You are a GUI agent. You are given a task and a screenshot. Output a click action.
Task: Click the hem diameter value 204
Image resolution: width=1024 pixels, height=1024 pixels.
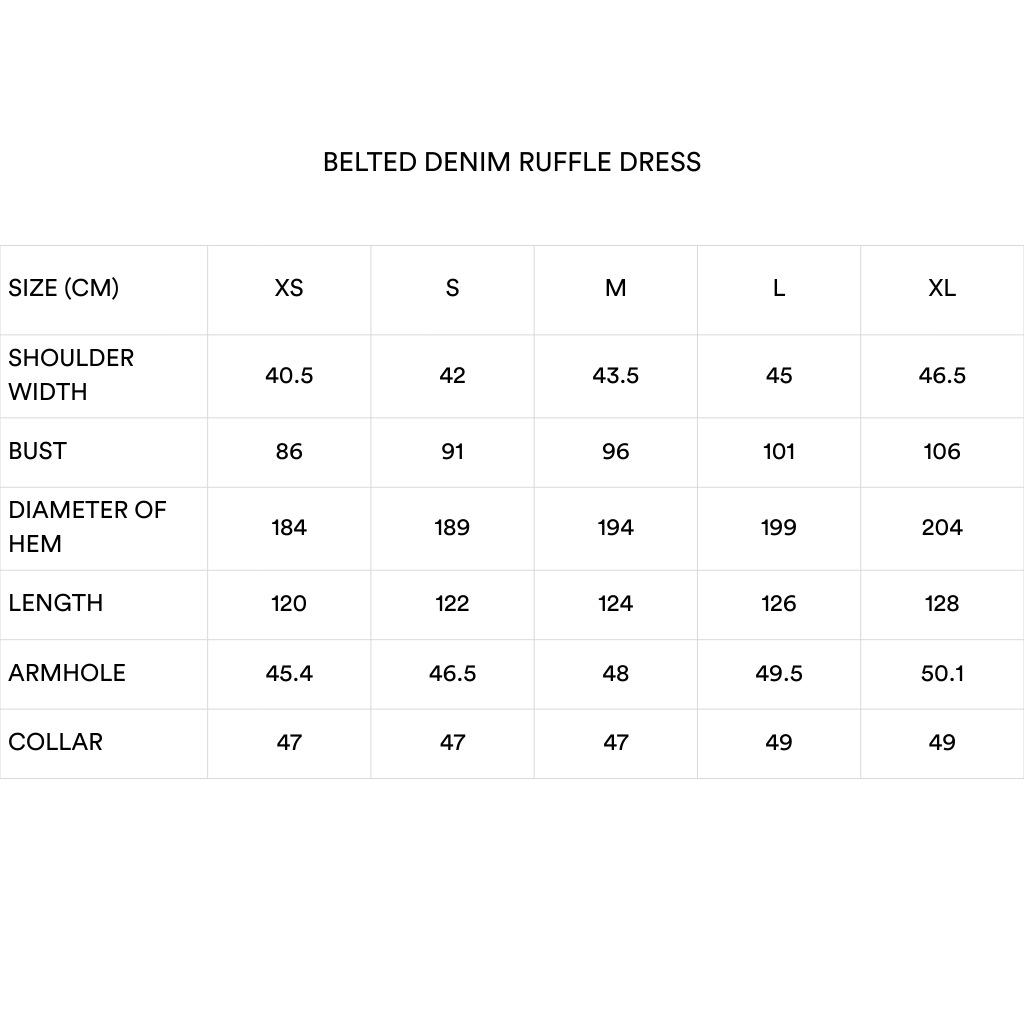point(942,528)
